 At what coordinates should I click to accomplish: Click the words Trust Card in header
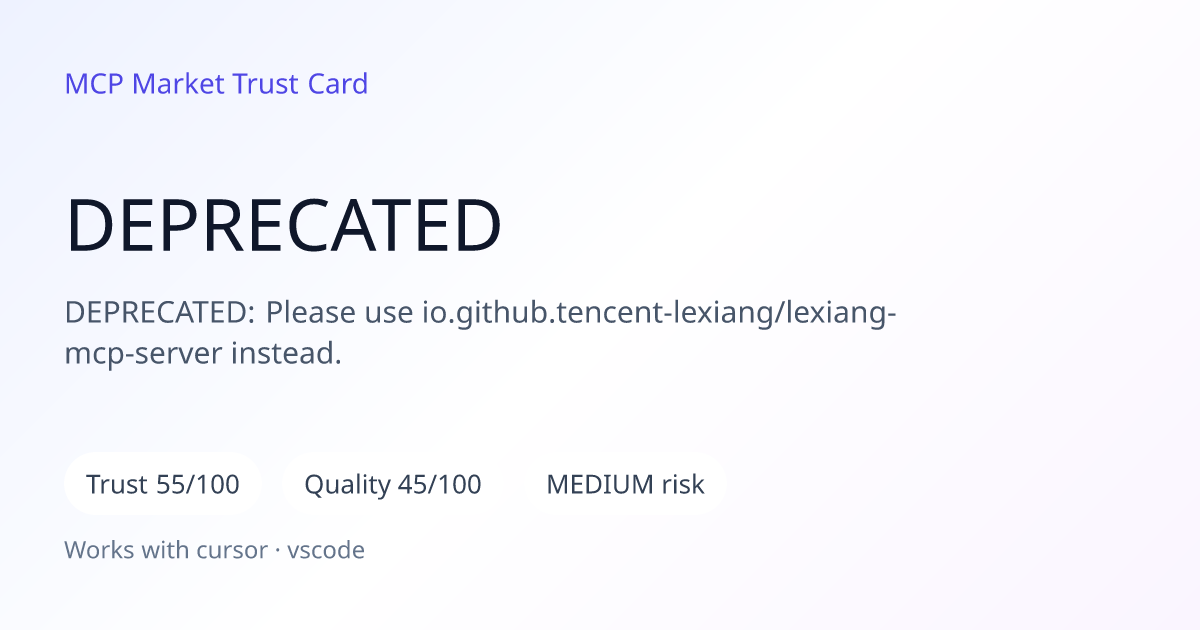301,84
